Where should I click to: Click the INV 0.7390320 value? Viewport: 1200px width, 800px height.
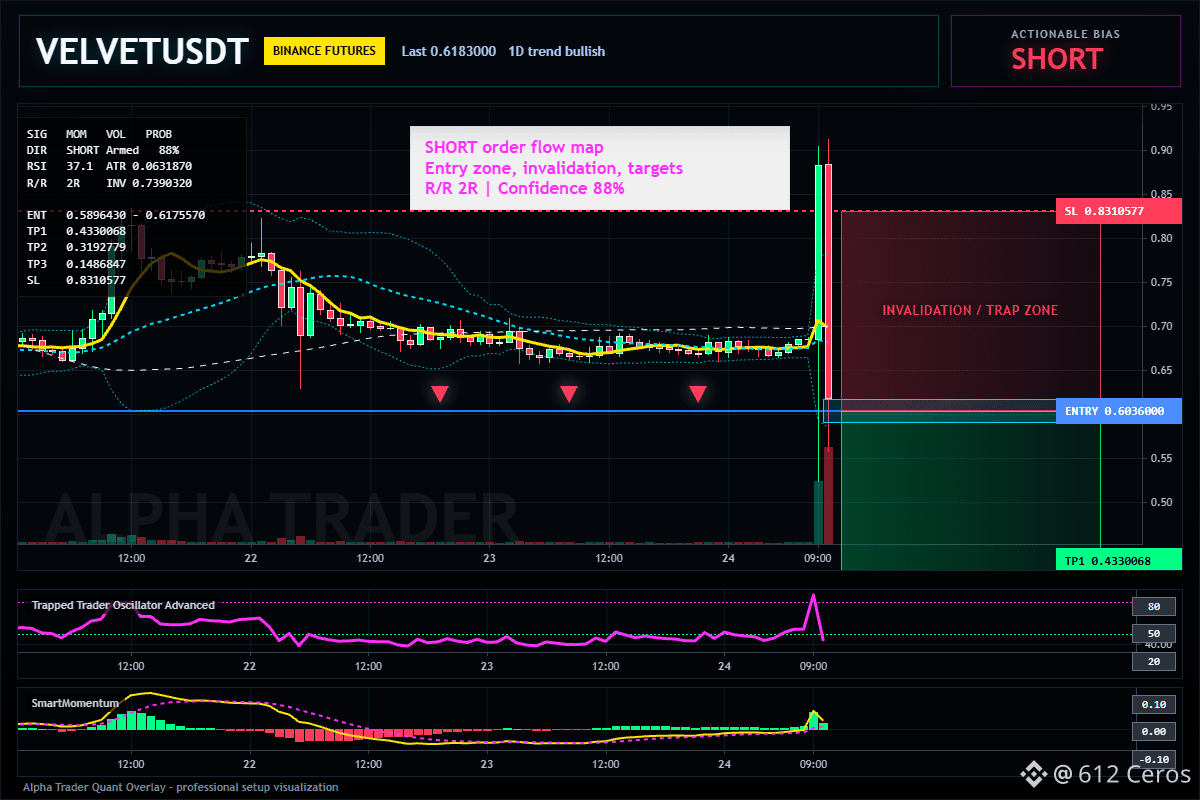(x=149, y=183)
